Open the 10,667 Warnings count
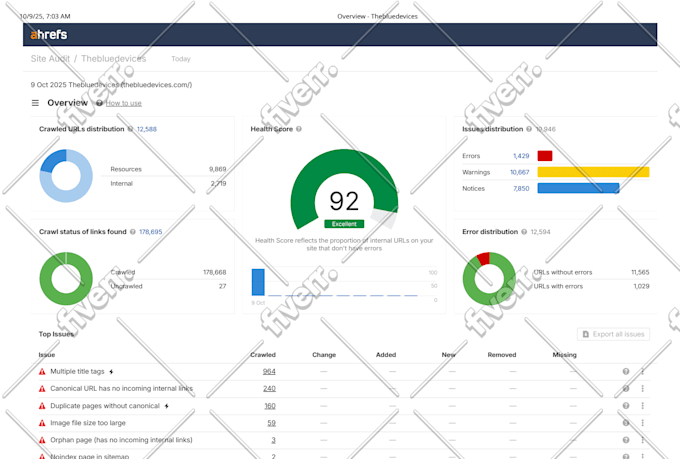Screen dimensions: 680x459 pyautogui.click(x=520, y=172)
